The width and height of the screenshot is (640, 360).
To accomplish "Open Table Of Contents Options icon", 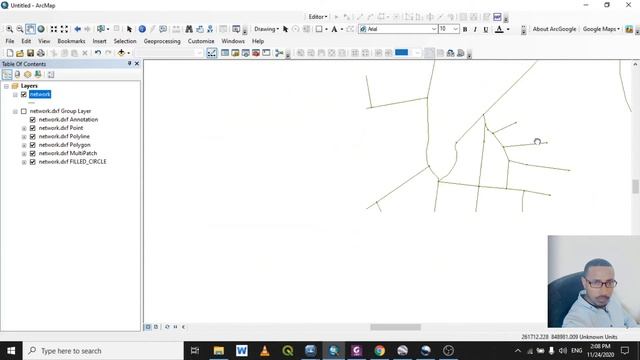I will click(51, 75).
